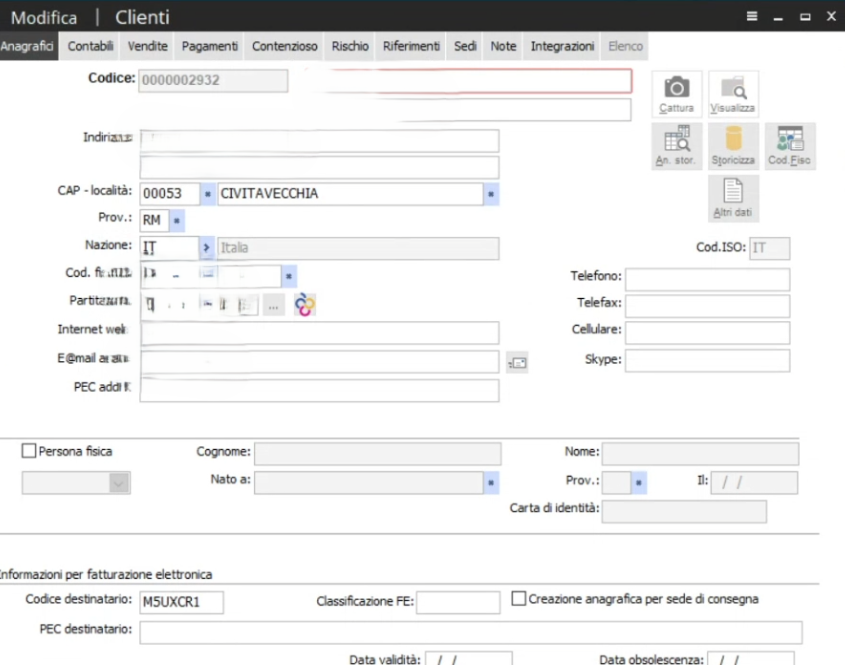Click the email send icon beside E@mail field
Viewport: 845px width, 665px height.
click(517, 363)
